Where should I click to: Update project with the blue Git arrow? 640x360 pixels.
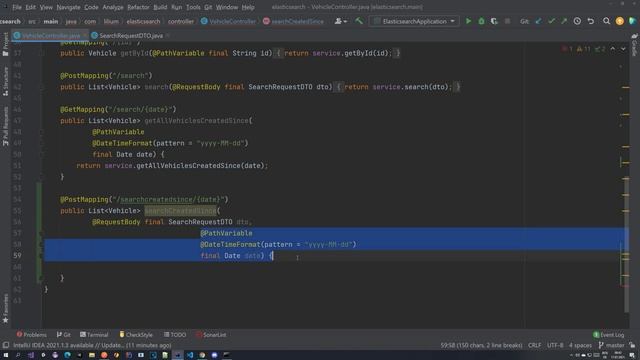pos(538,21)
